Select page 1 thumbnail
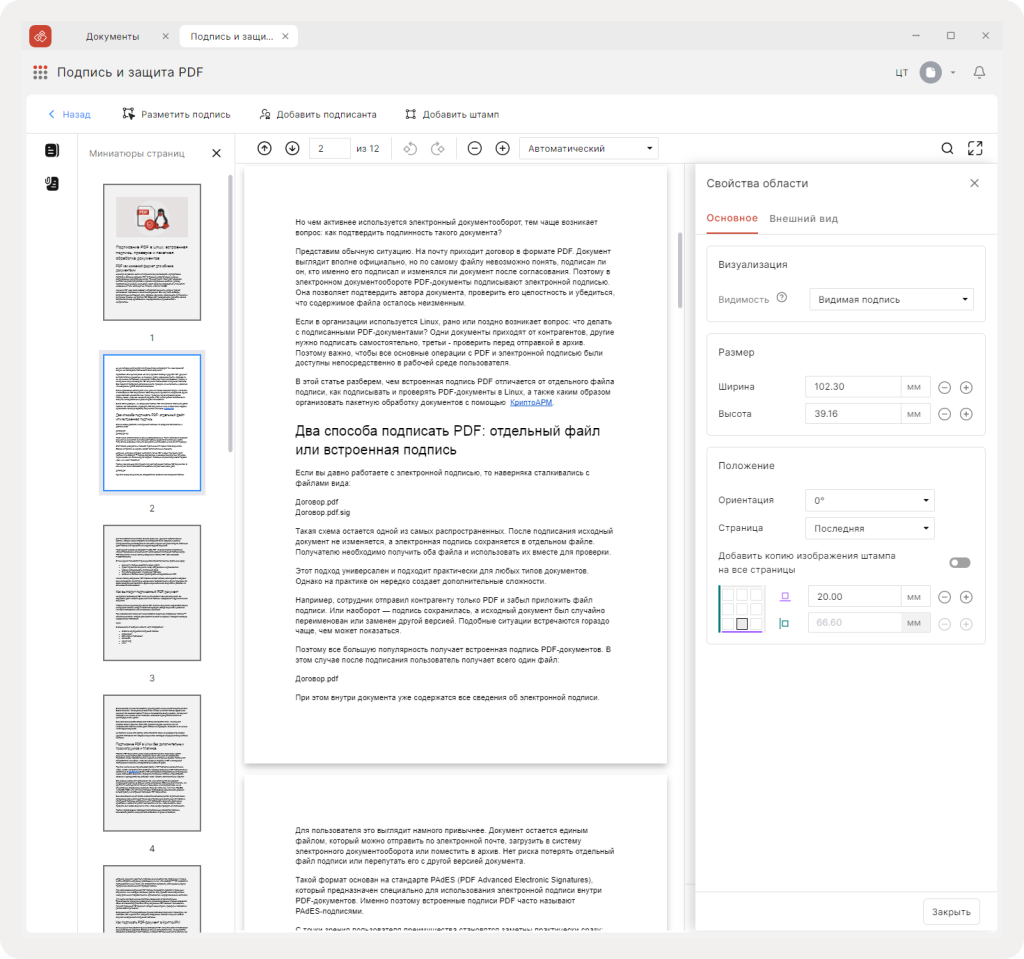The height and width of the screenshot is (959, 1024). click(152, 252)
